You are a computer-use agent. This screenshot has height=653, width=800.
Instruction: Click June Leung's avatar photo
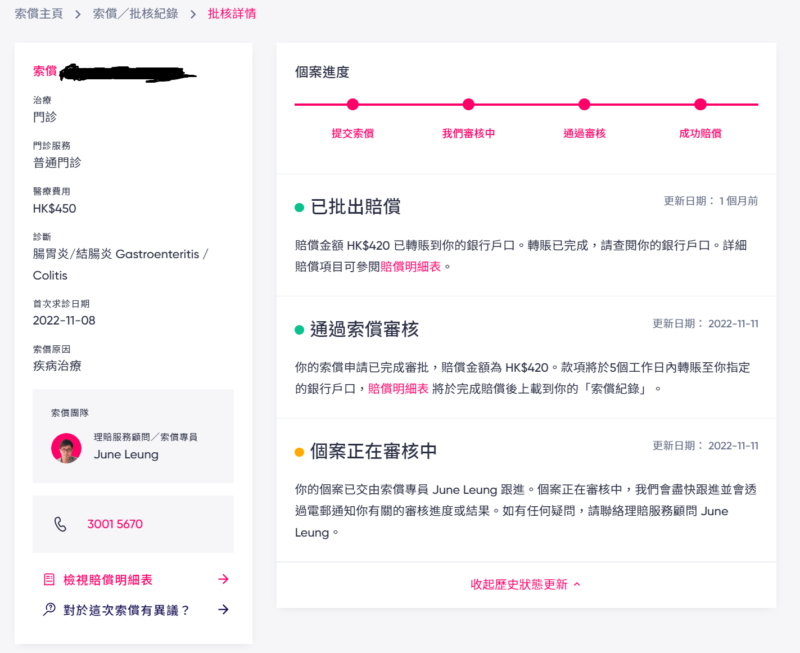(x=66, y=447)
